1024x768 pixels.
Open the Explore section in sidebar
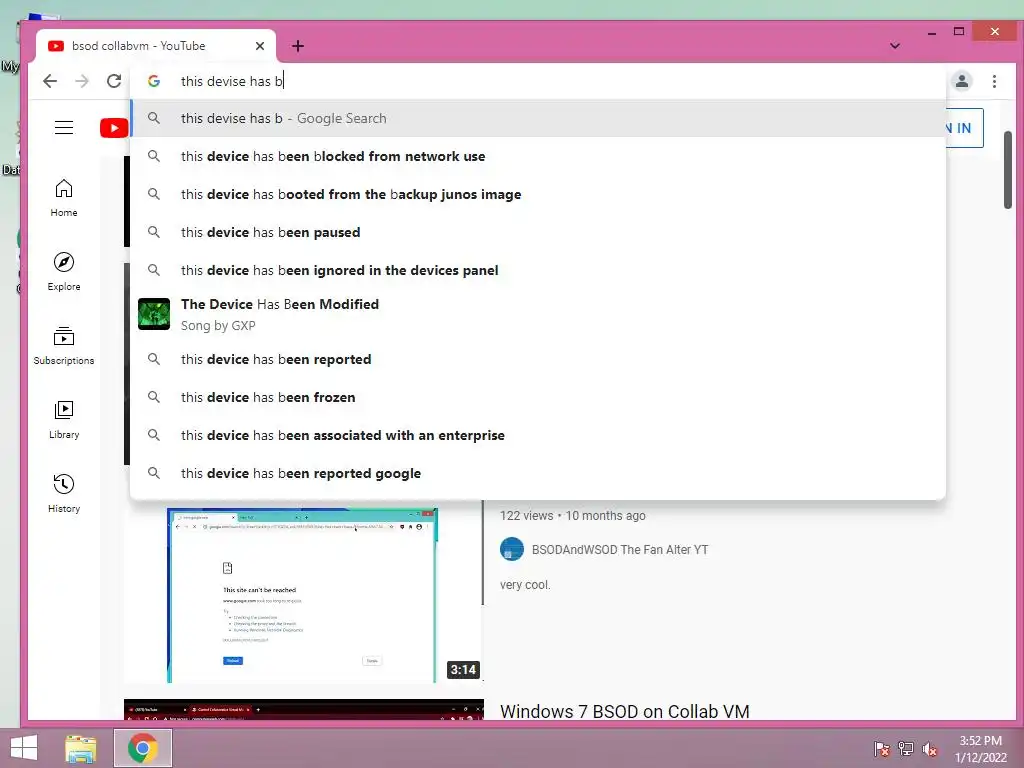tap(64, 272)
